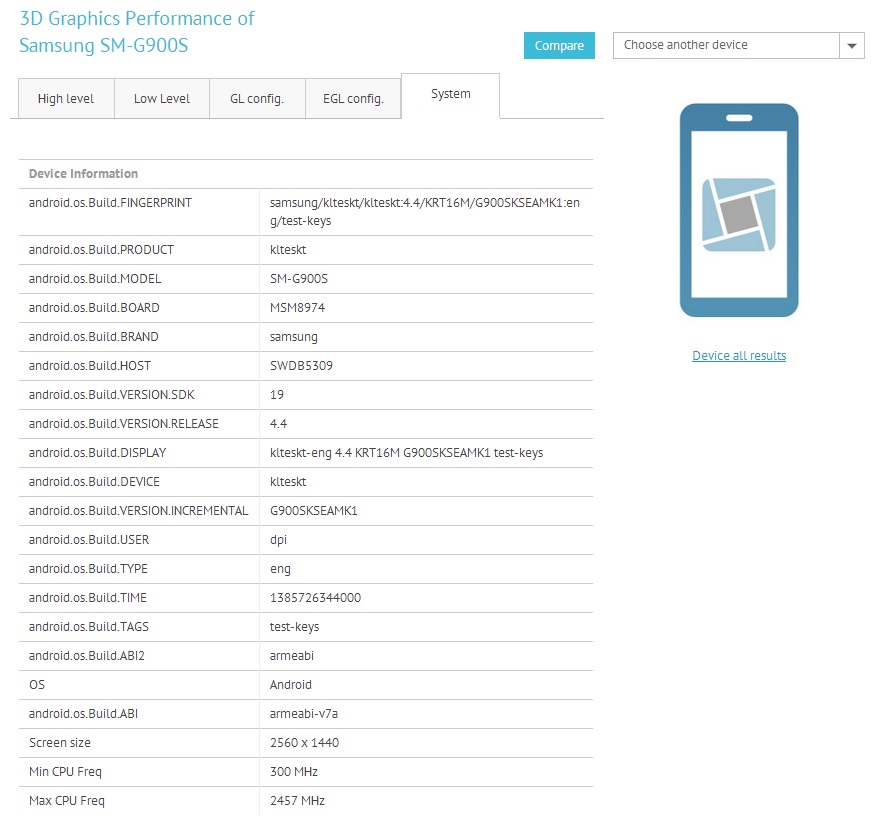Select the test-keys tags value
The height and width of the screenshot is (822, 884).
pyautogui.click(x=294, y=627)
